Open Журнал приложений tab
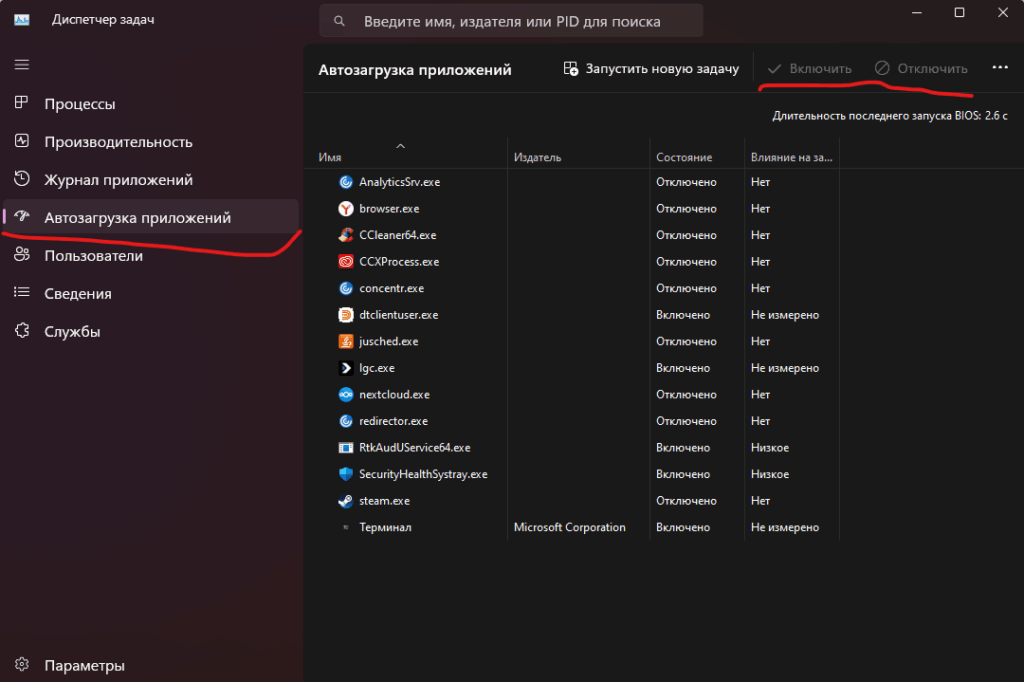The width and height of the screenshot is (1024, 682). pos(150,180)
